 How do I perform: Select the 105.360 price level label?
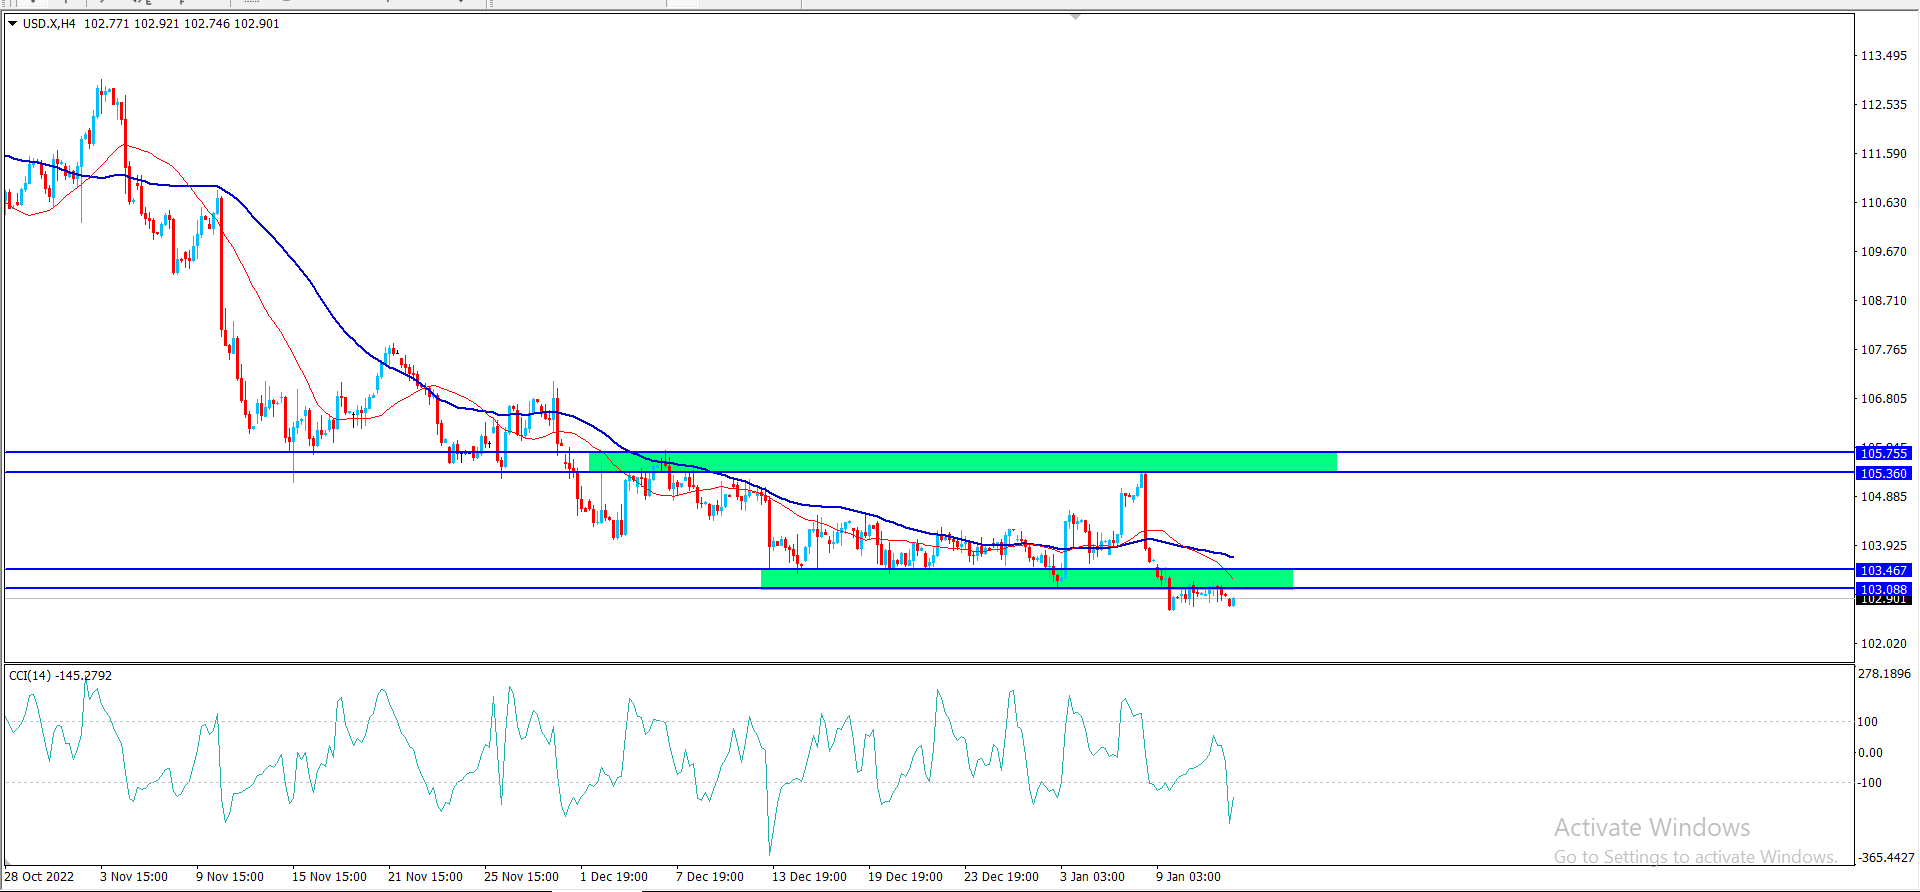[1883, 473]
